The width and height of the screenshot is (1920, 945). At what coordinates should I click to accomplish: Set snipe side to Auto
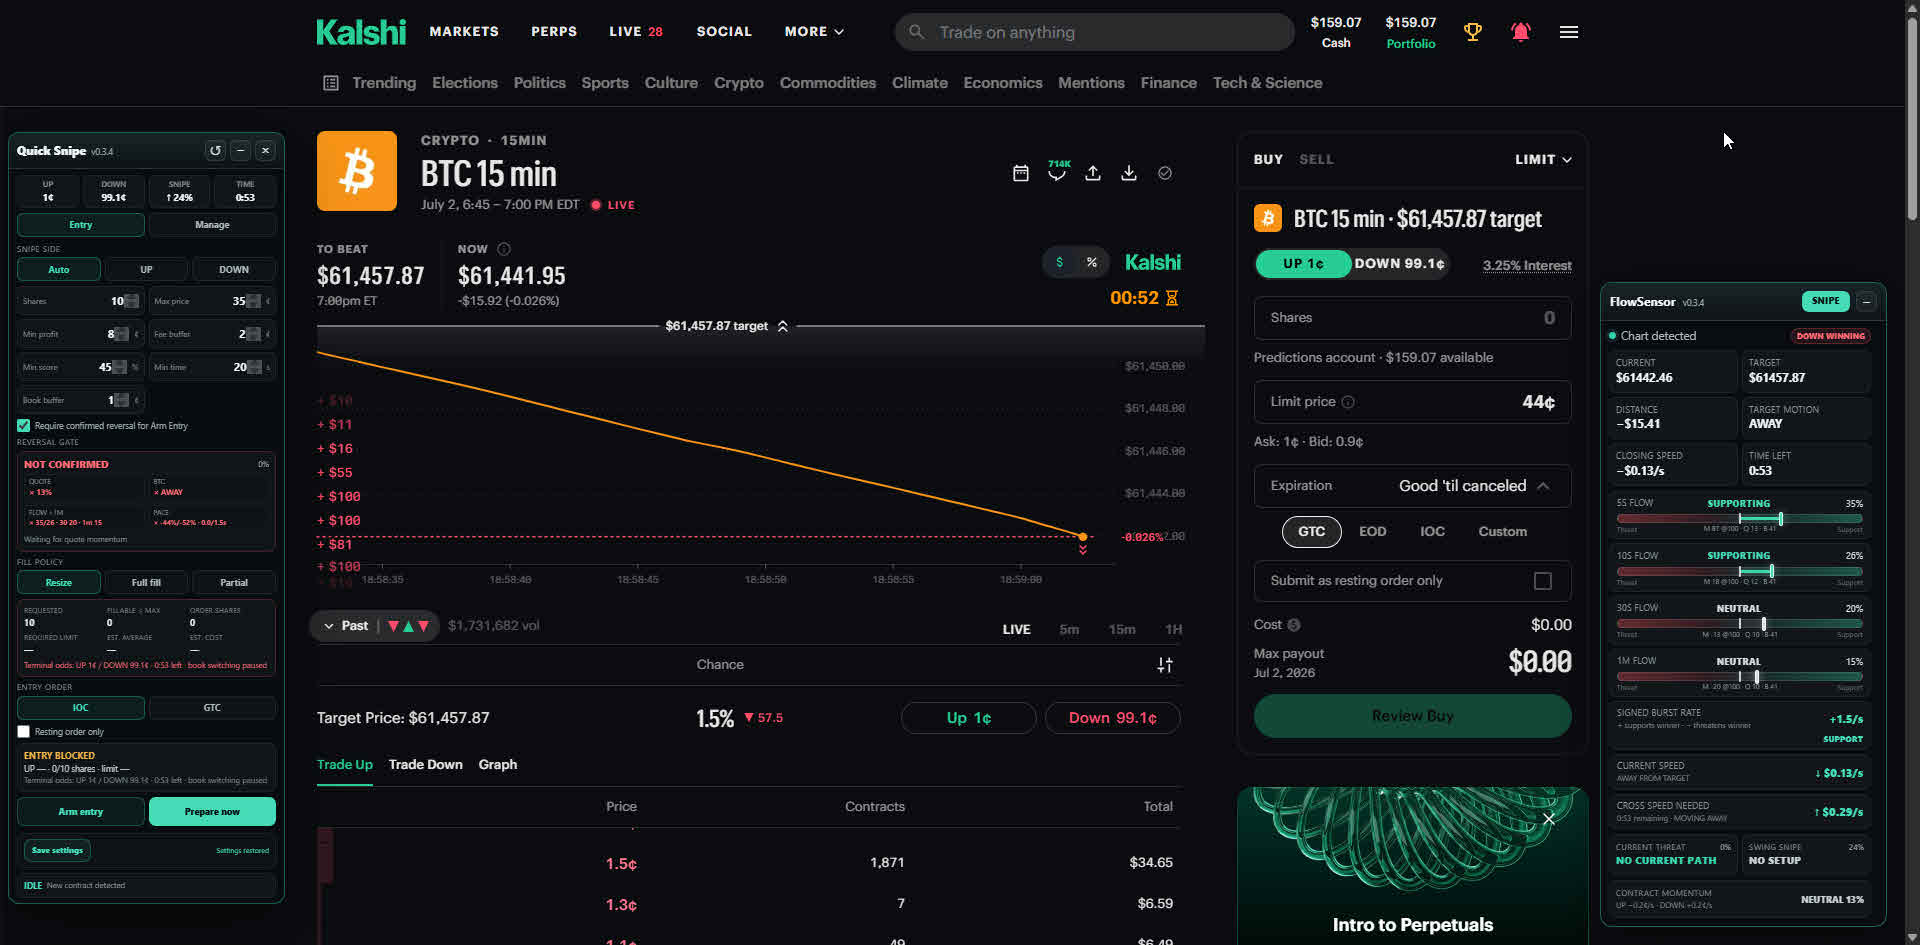coord(59,269)
